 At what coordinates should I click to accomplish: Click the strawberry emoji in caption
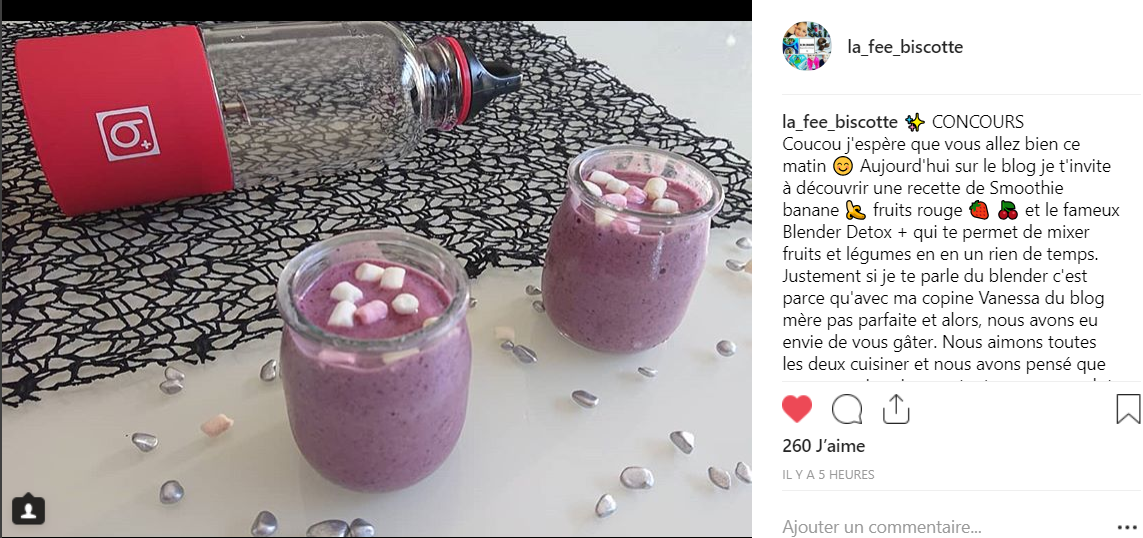point(979,211)
